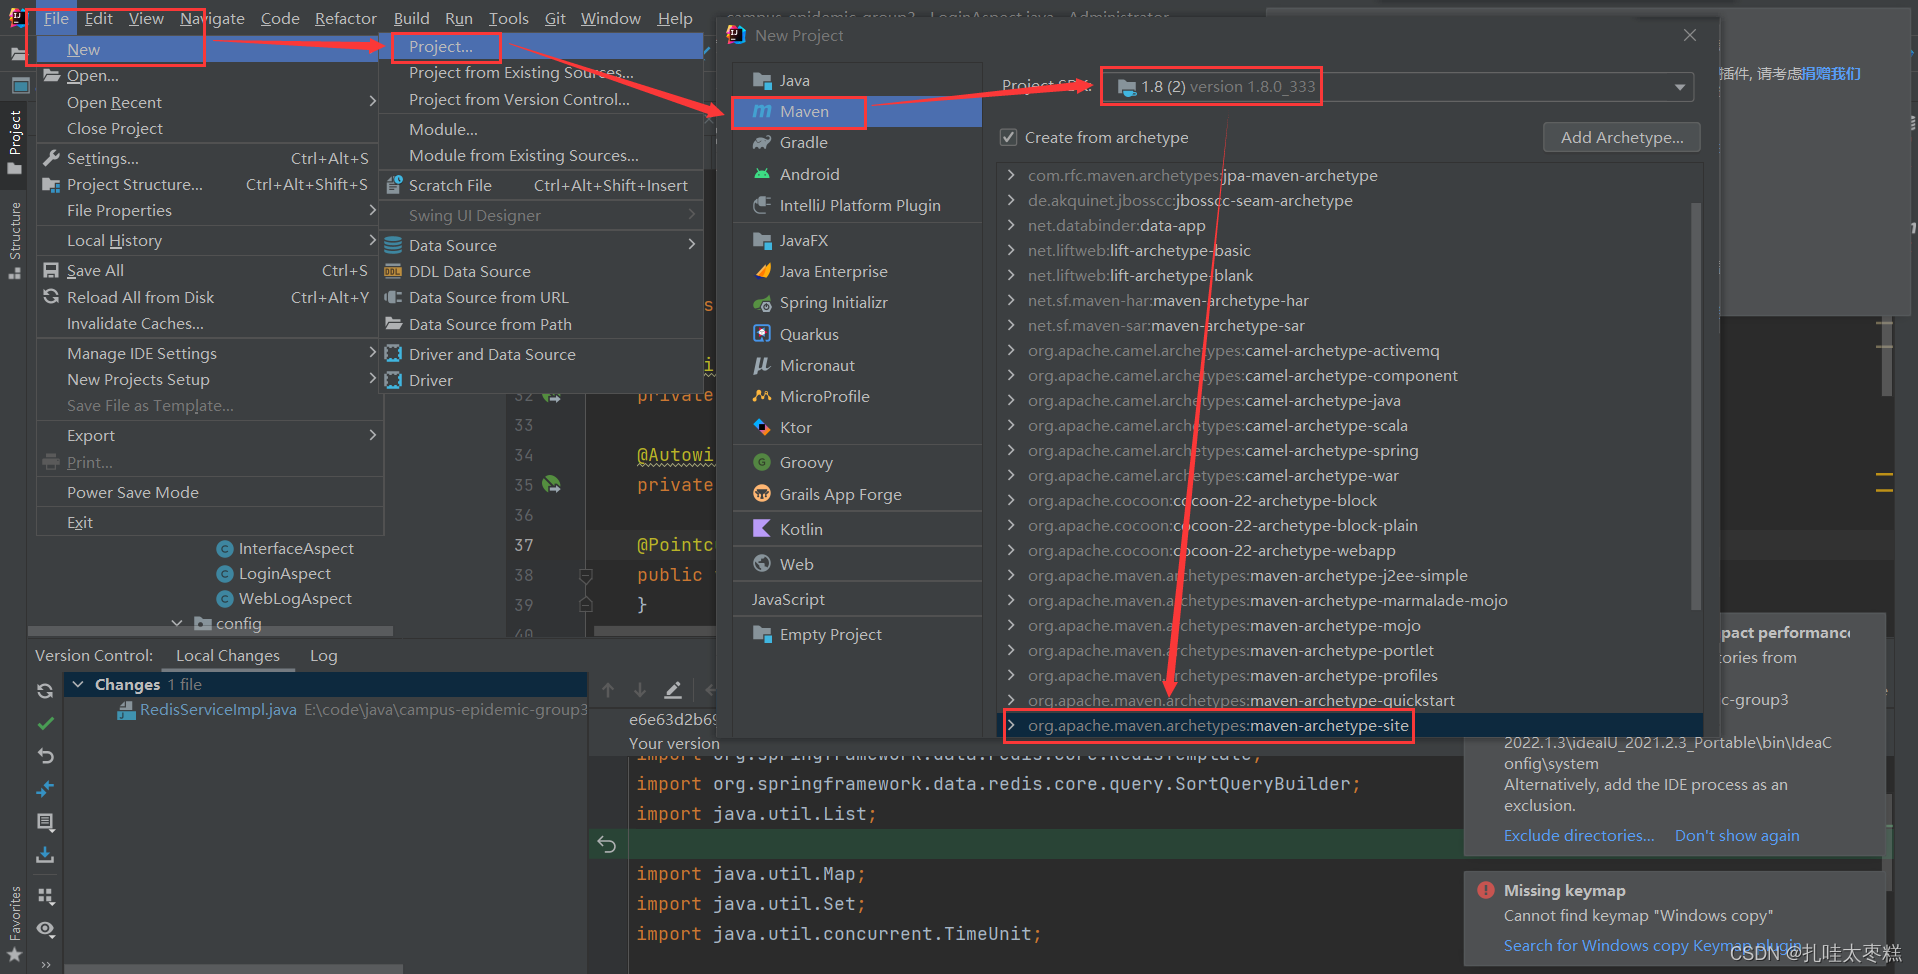
Task: Open the Data Source submenu
Action: (540, 245)
